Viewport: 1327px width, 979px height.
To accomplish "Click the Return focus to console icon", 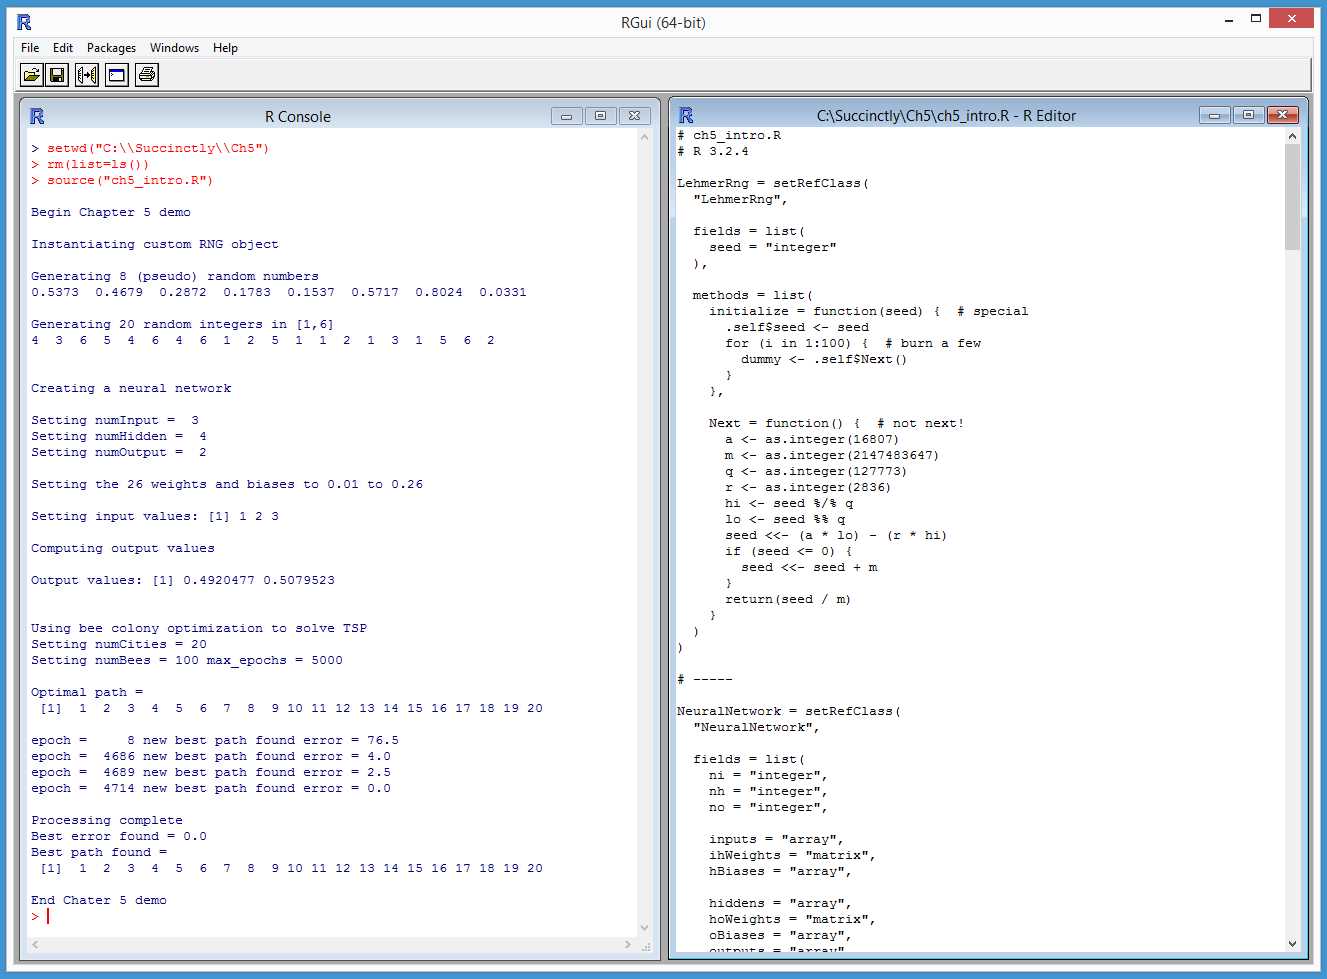I will pyautogui.click(x=116, y=74).
